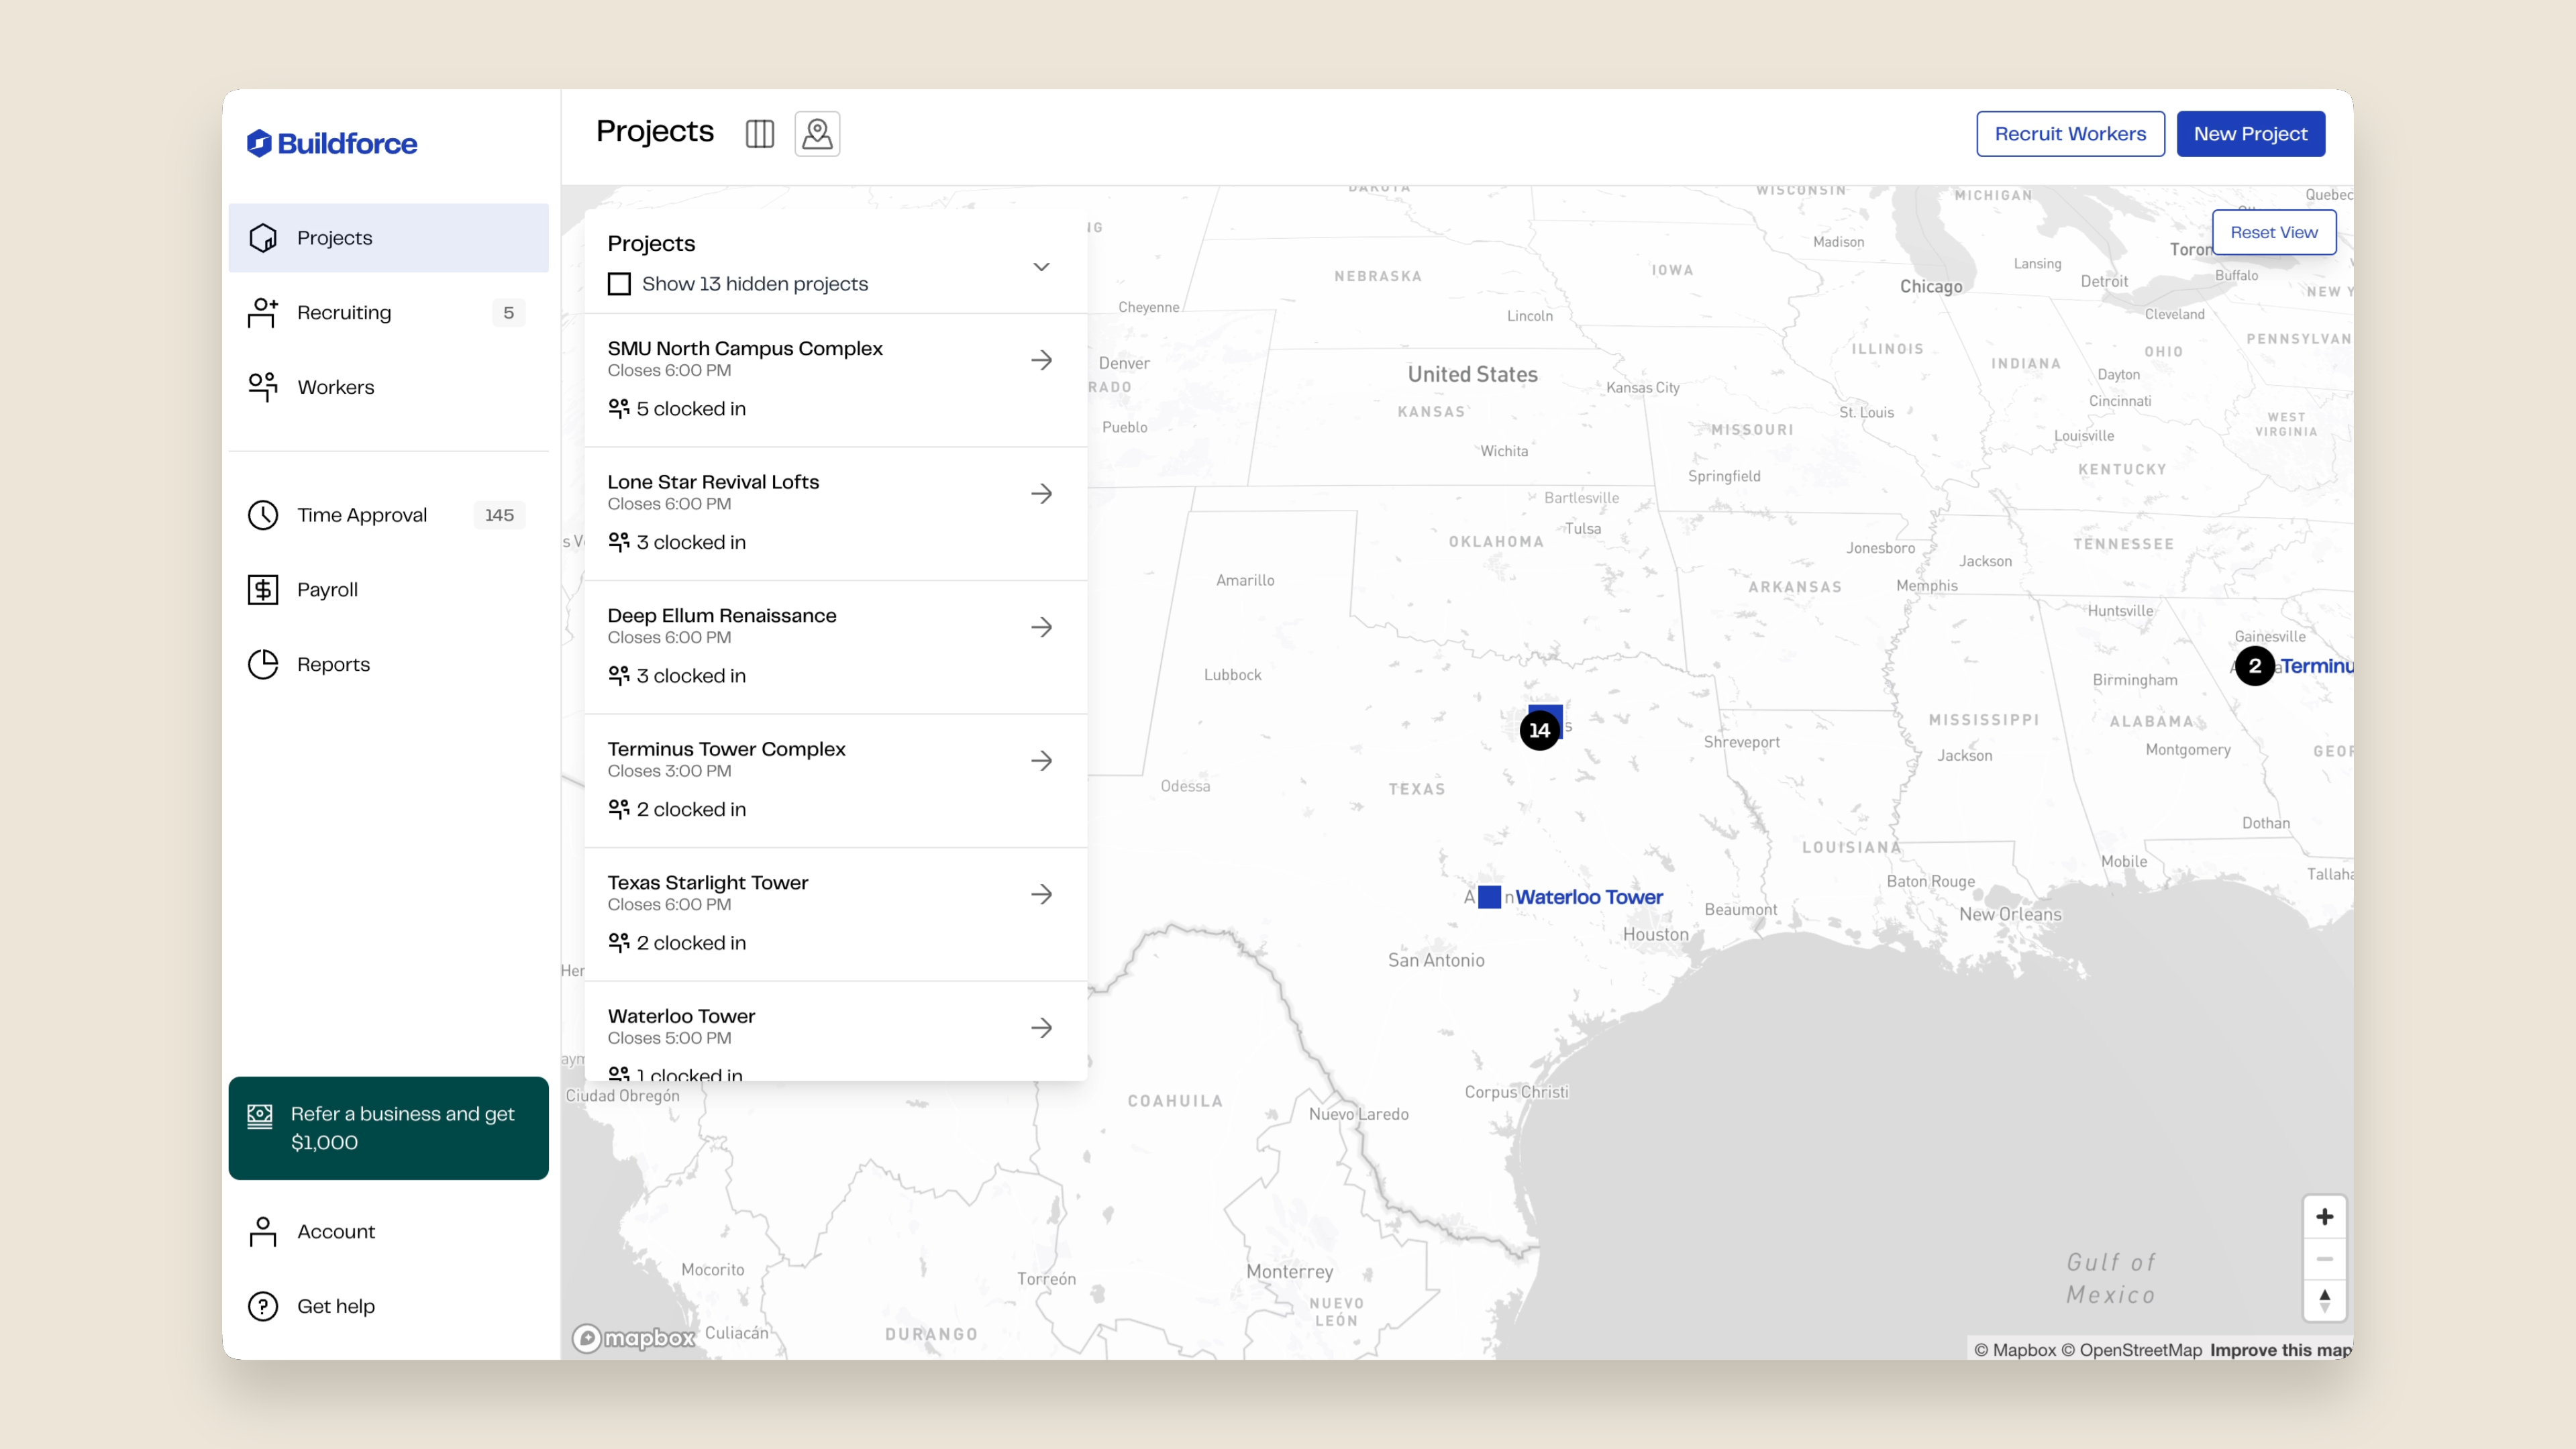Select Terminus Tower Complex title

click(726, 749)
